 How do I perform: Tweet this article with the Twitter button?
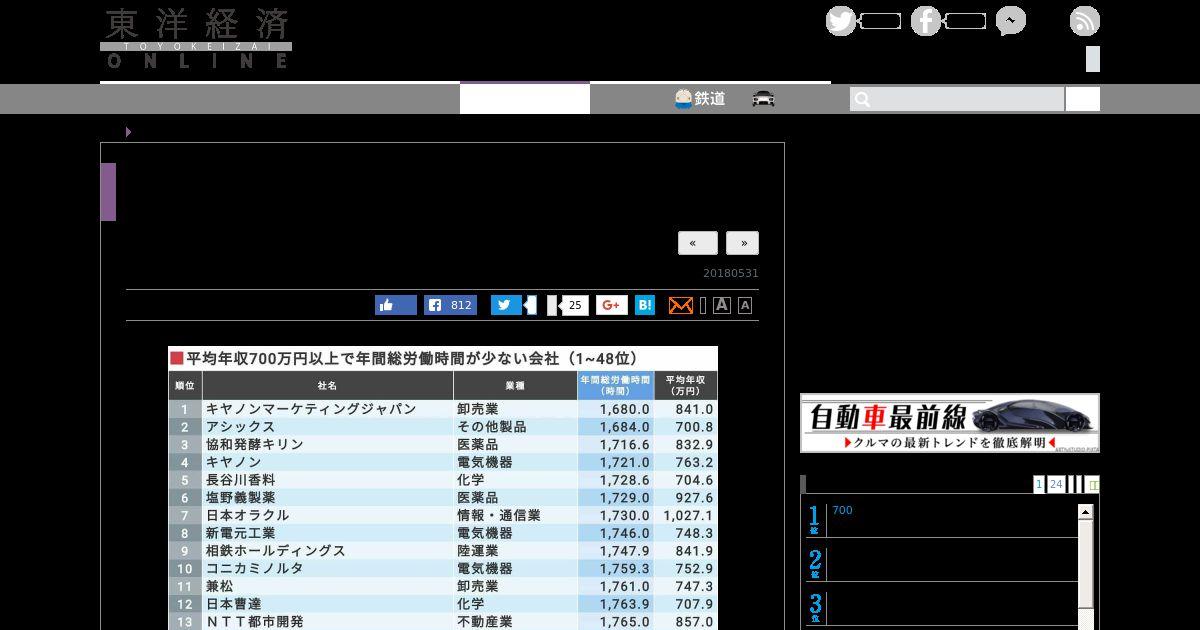[506, 305]
